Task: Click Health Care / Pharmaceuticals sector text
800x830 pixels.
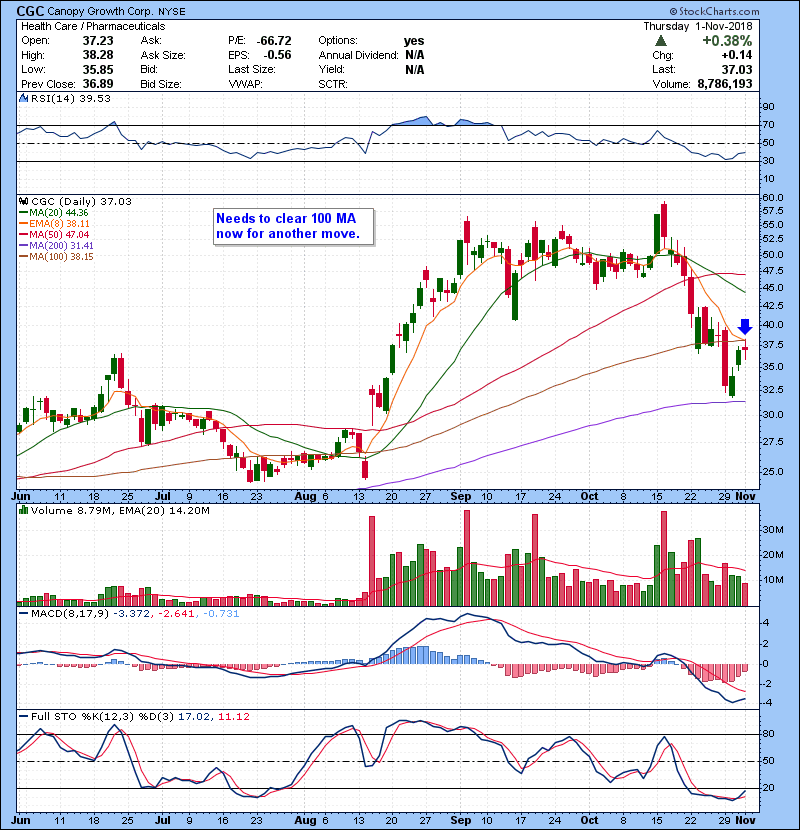Action: click(93, 26)
